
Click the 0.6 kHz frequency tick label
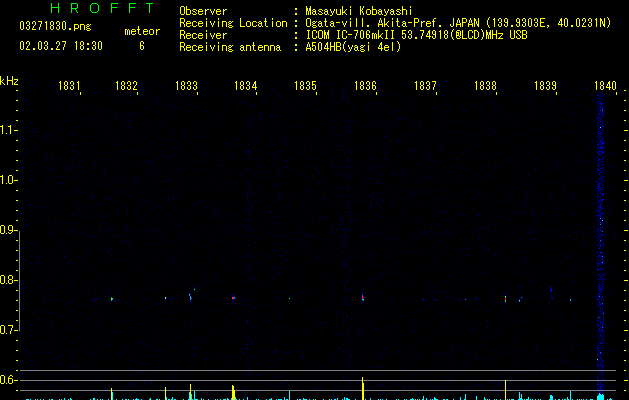click(8, 380)
